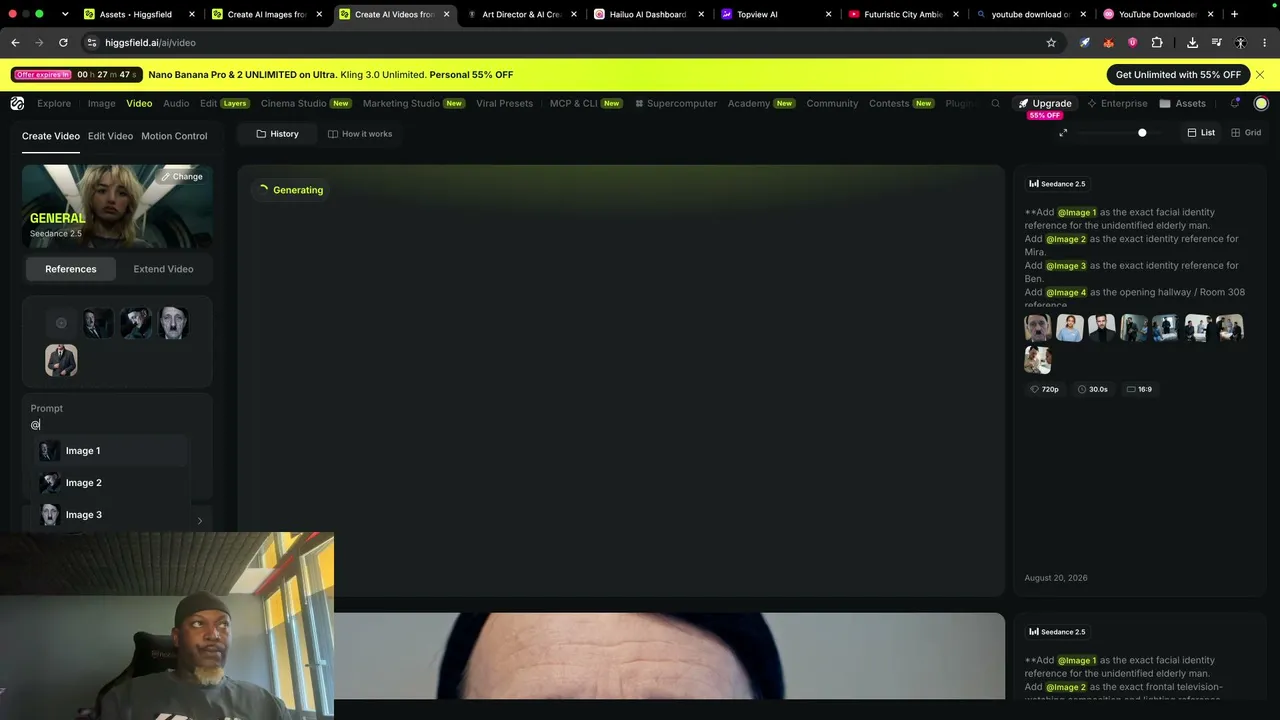The width and height of the screenshot is (1280, 720).
Task: Go to the Community page
Action: pos(832,103)
